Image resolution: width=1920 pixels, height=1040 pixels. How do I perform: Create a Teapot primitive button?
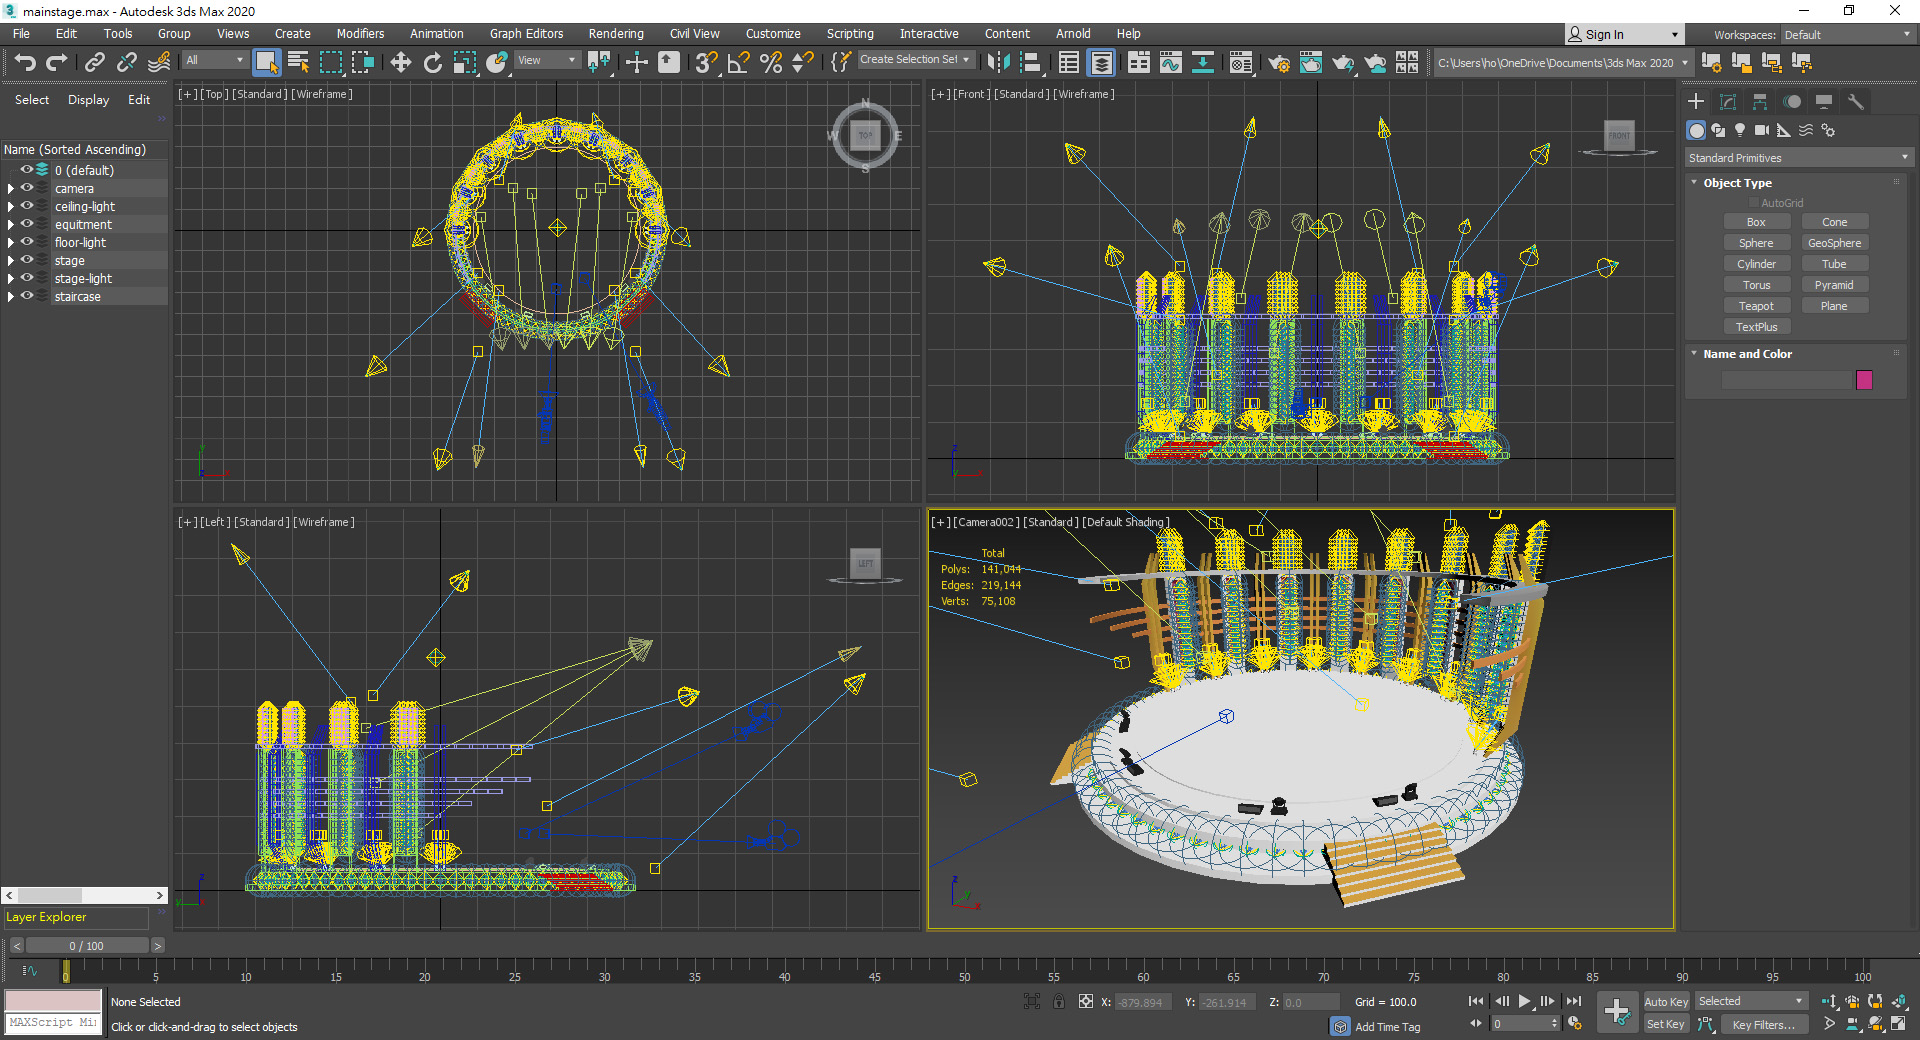pos(1755,306)
